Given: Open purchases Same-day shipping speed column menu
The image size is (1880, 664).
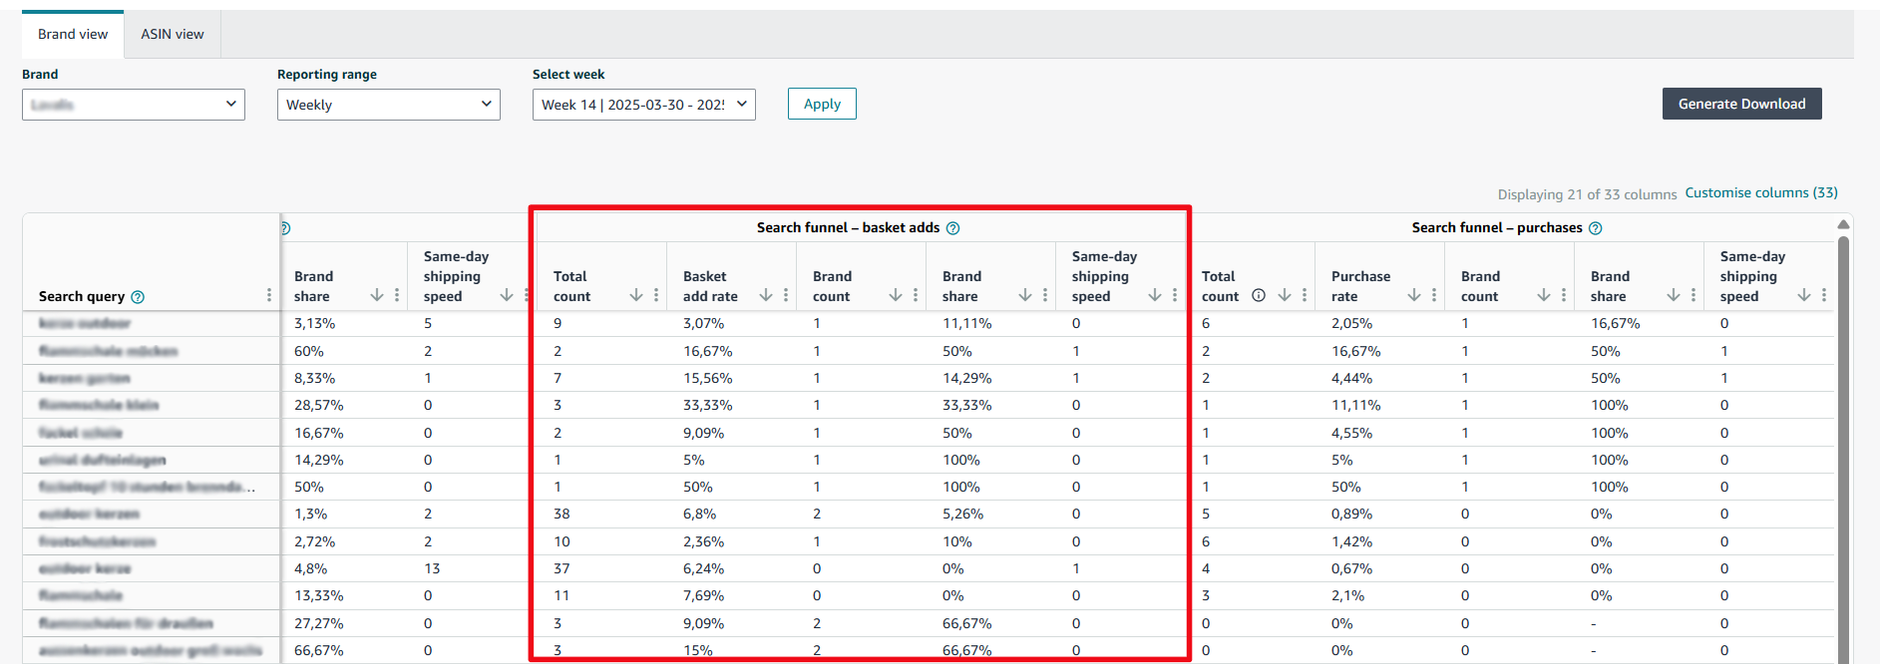Looking at the screenshot, I should pos(1824,295).
